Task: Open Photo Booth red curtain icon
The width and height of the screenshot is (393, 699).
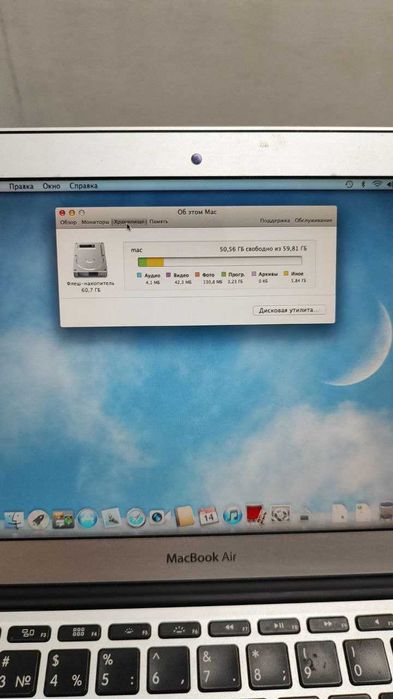Action: pos(255,515)
